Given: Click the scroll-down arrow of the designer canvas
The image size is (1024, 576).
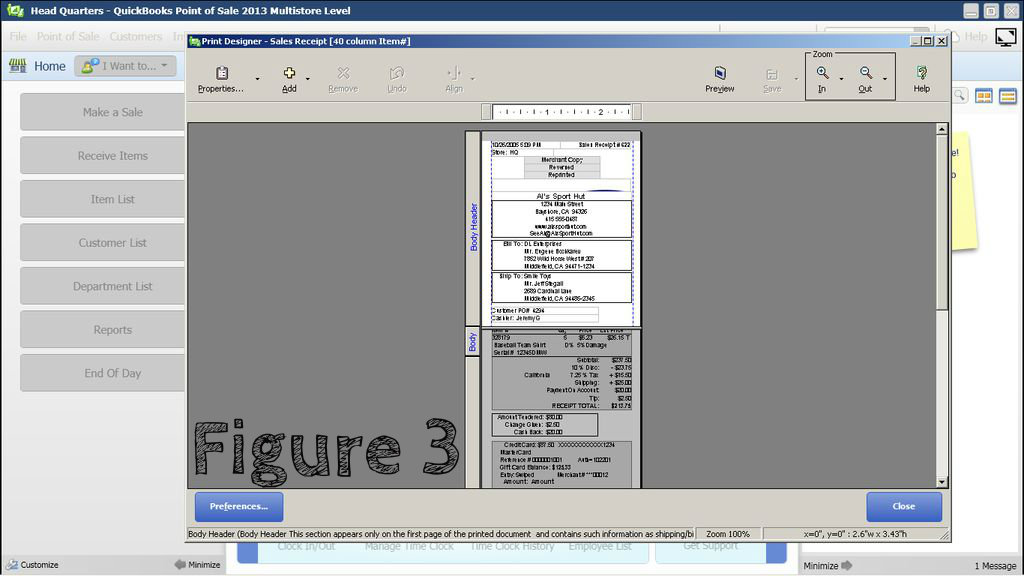Looking at the screenshot, I should (x=942, y=482).
